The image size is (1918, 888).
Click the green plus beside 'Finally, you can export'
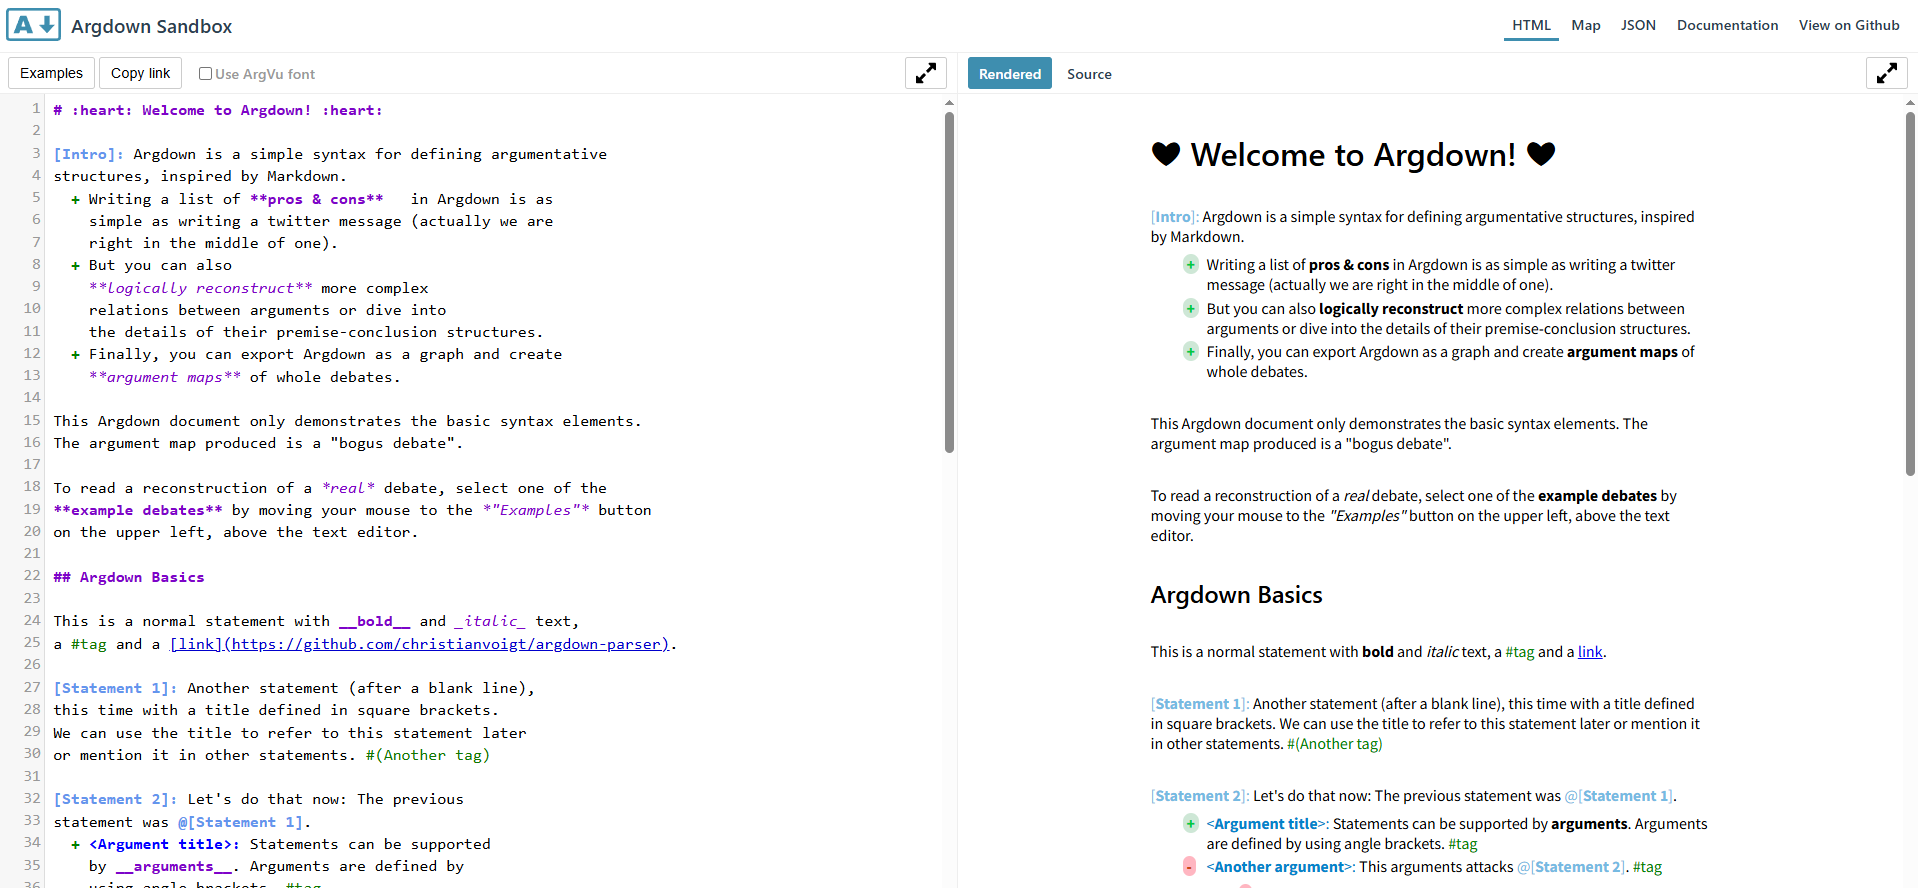[1190, 352]
